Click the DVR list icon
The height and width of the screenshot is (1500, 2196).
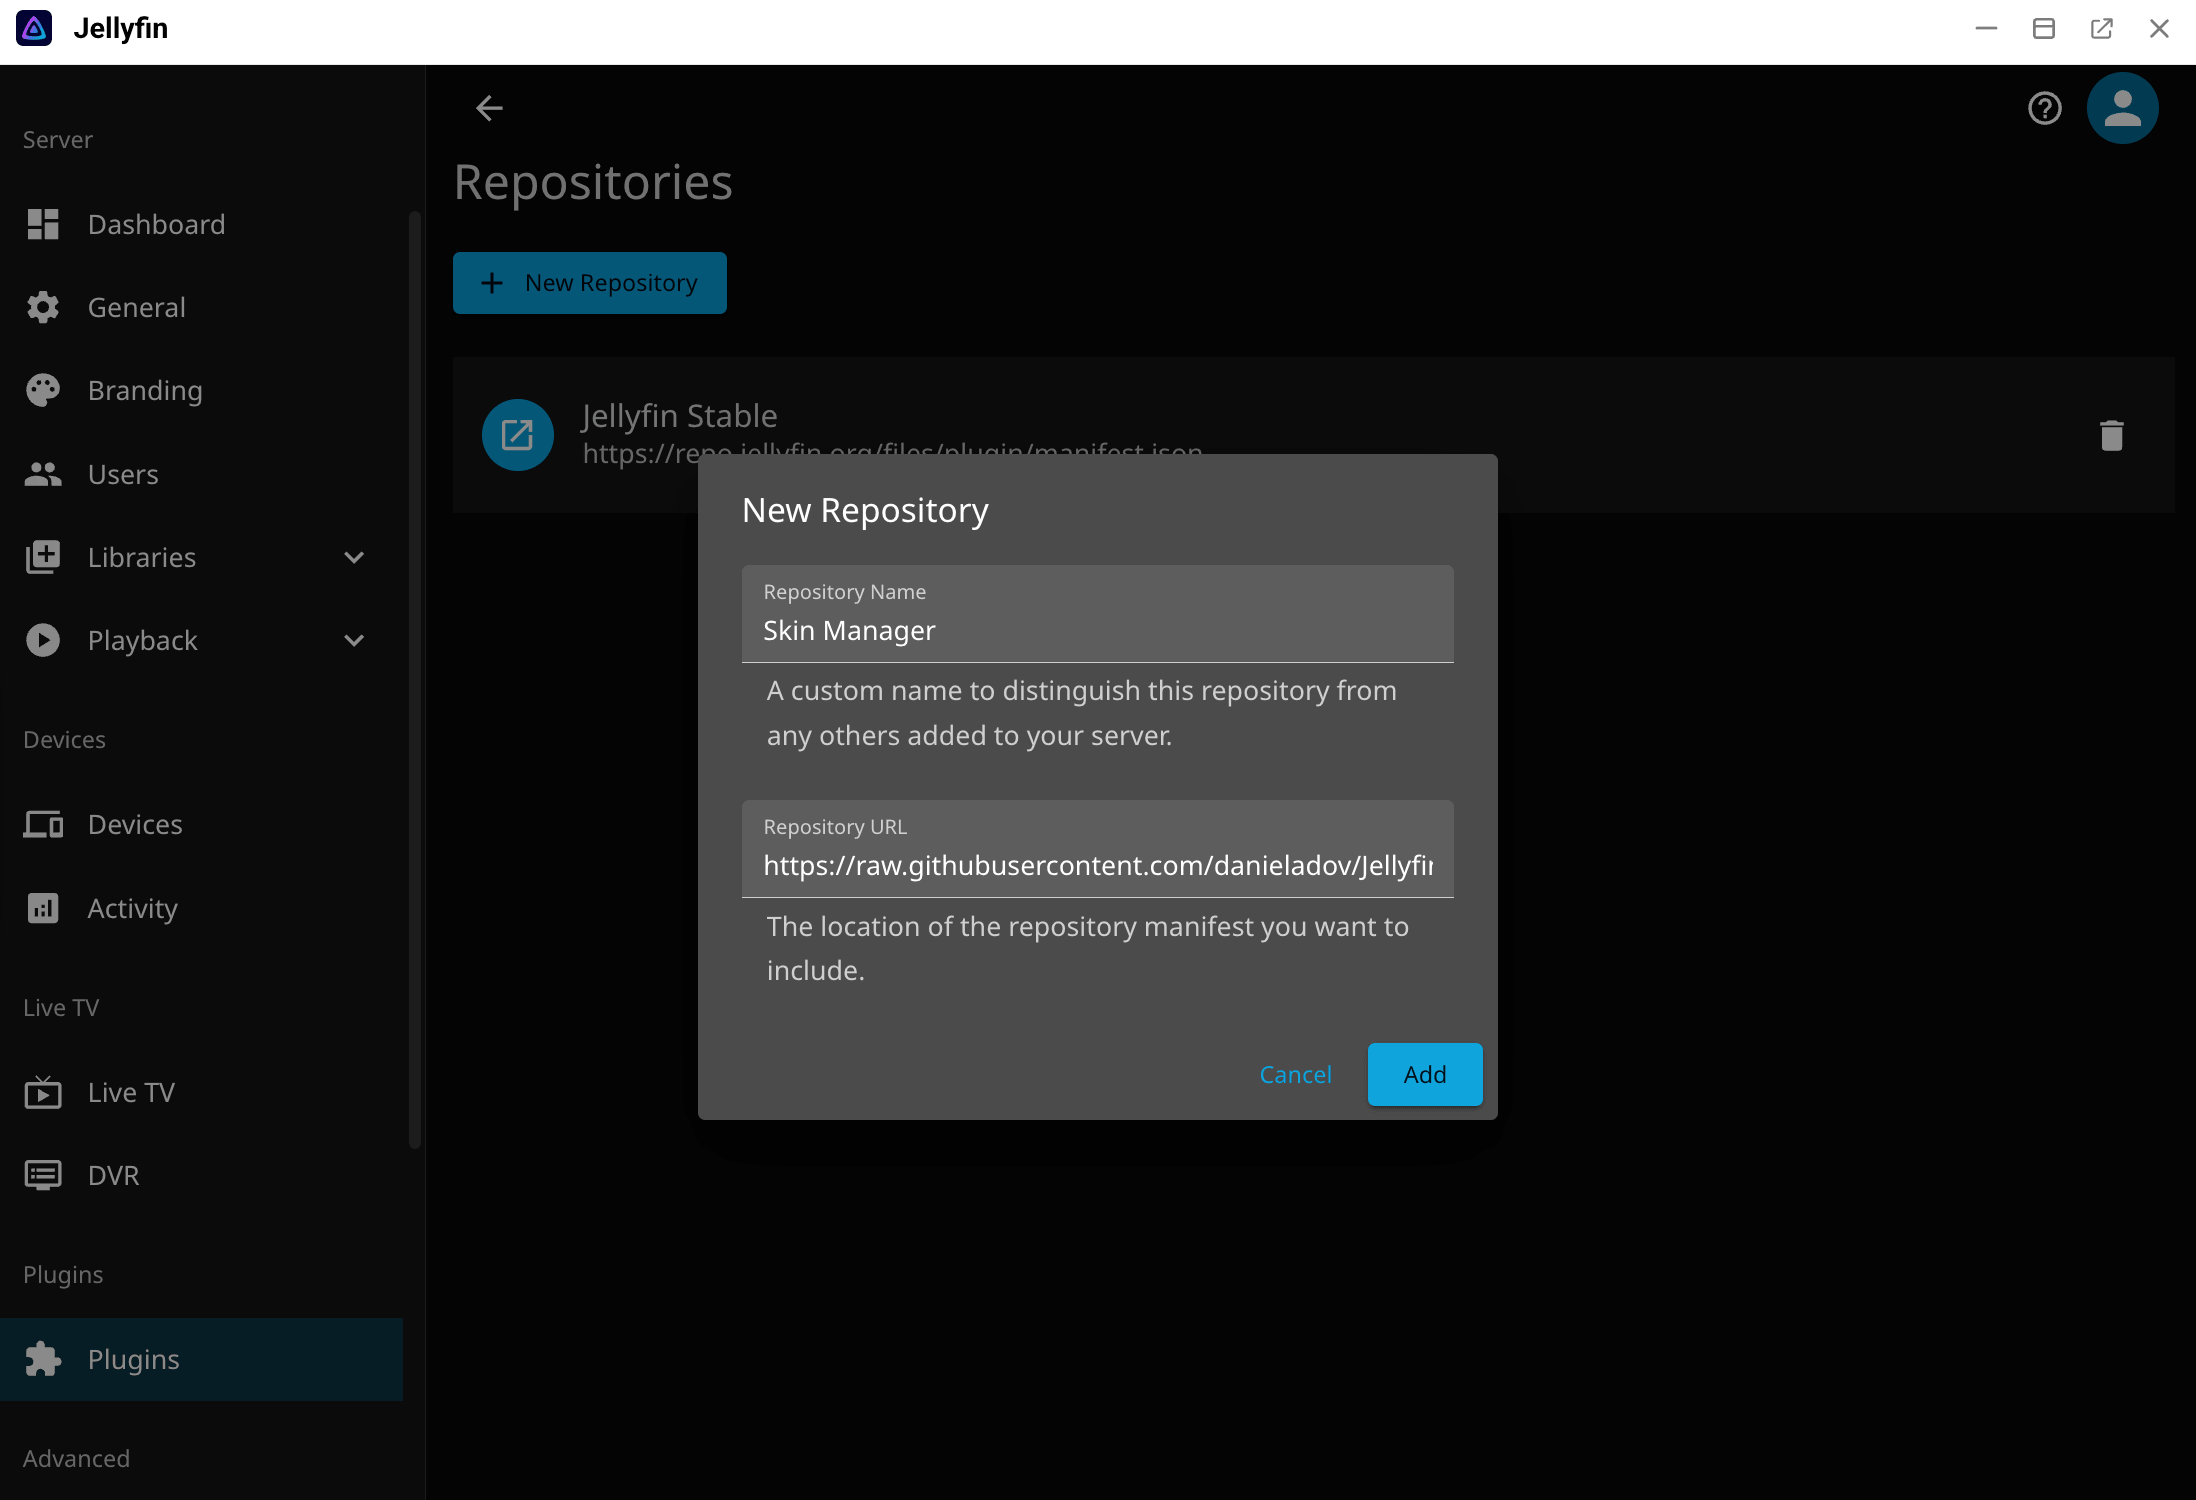pos(43,1175)
